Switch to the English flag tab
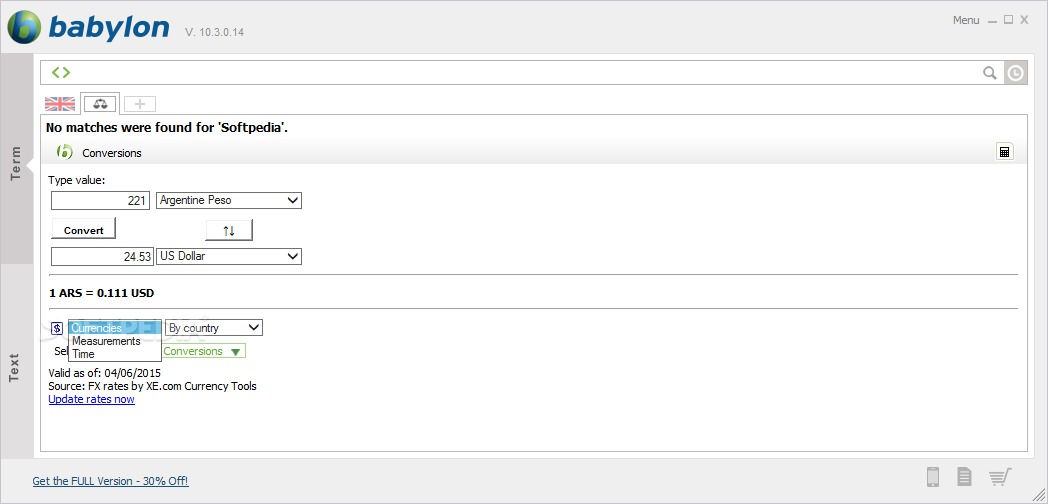Viewport: 1048px width, 504px height. tap(60, 104)
